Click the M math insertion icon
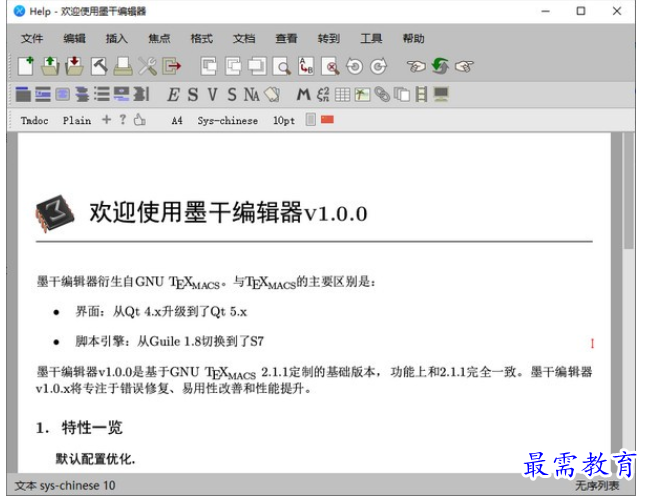 304,95
